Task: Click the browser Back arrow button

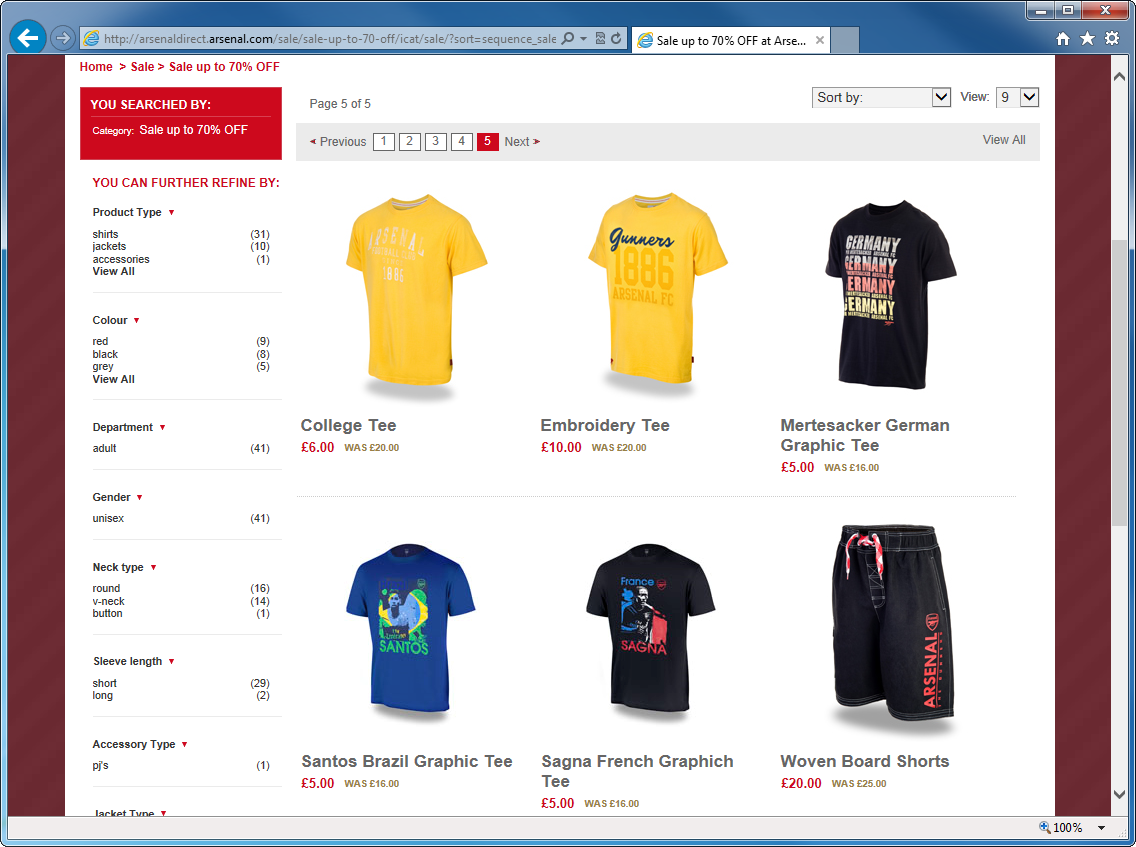Action: [x=28, y=38]
